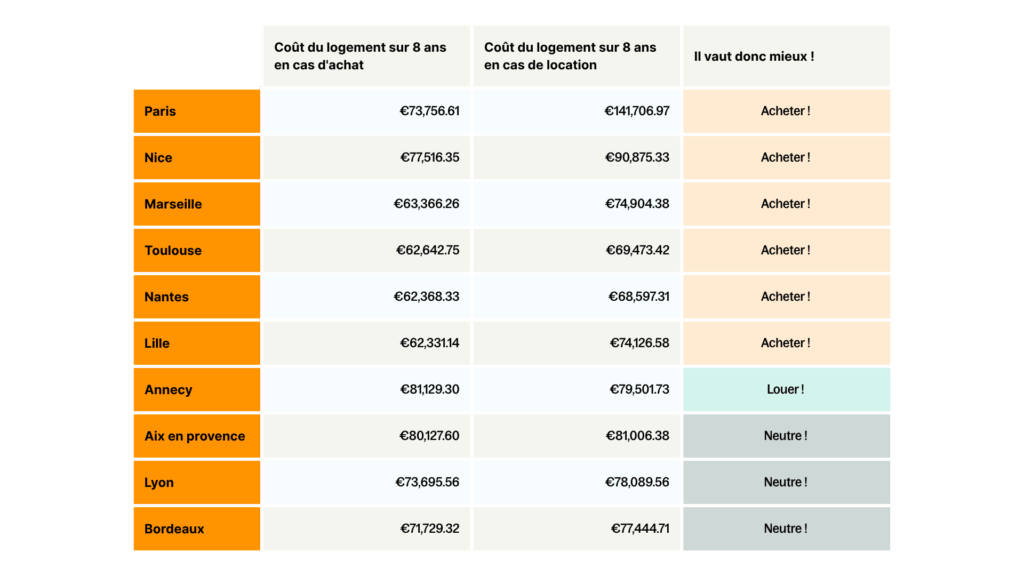
Task: Select Paris purchase cost €73,756.61
Action: [x=428, y=111]
